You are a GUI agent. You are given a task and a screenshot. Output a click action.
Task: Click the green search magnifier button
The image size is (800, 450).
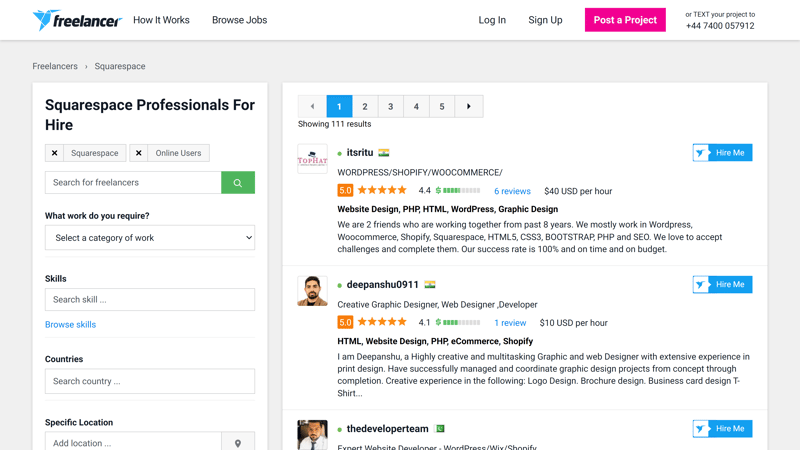[x=238, y=183]
